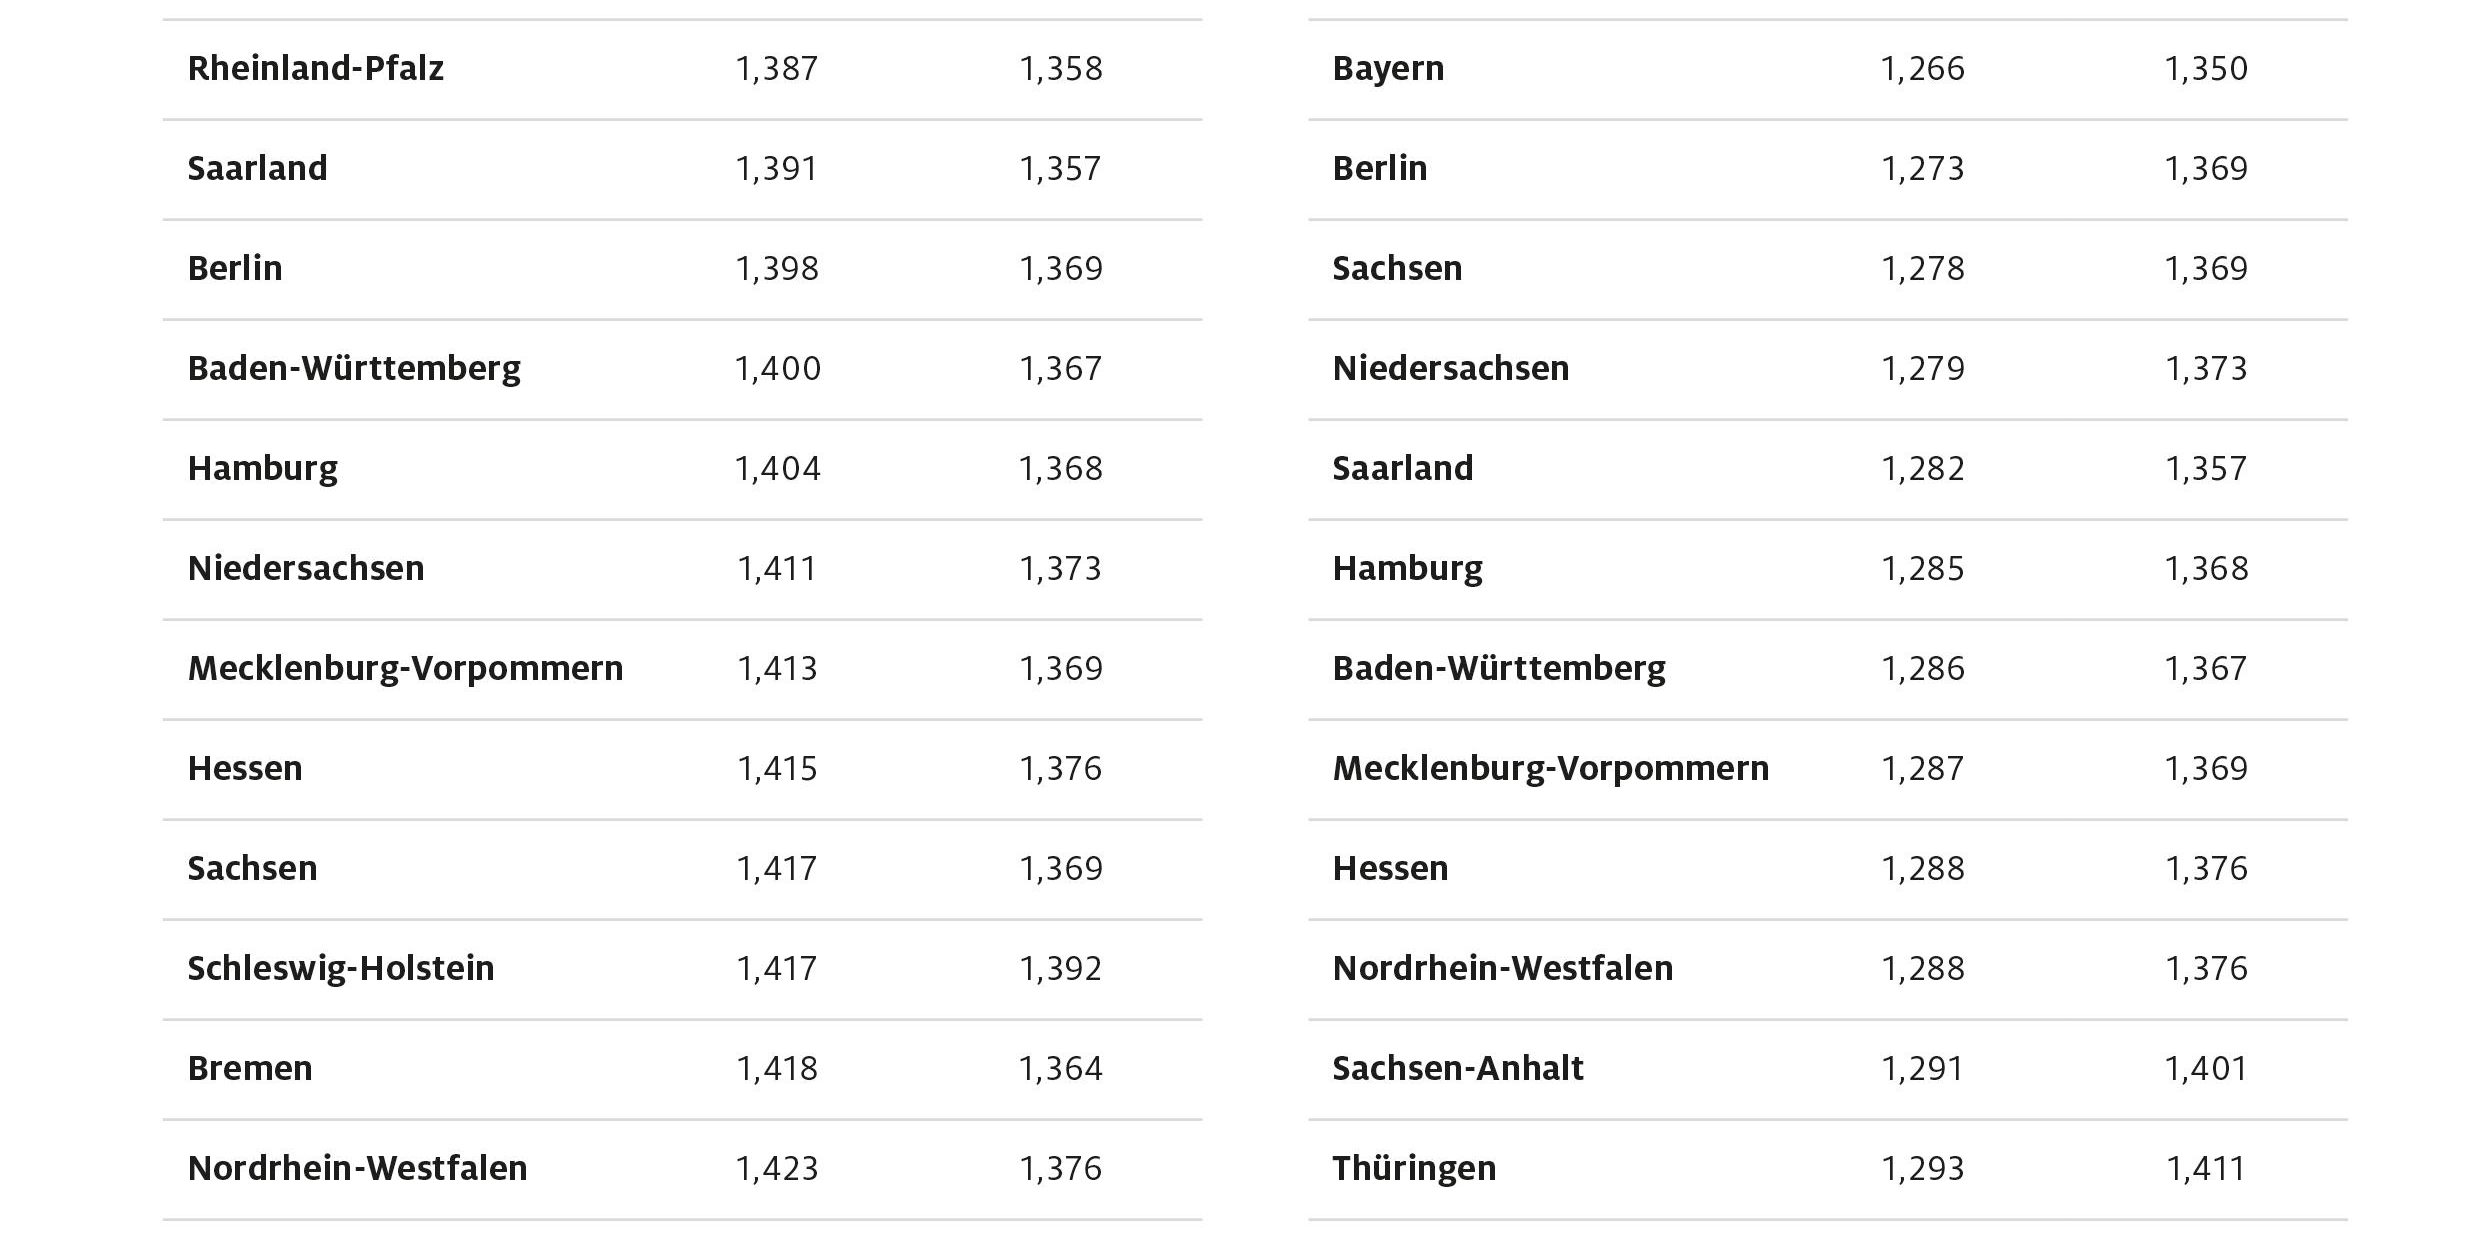2480x1240 pixels.
Task: Click the 1,293 value beside Thüringen
Action: pos(1922,1168)
